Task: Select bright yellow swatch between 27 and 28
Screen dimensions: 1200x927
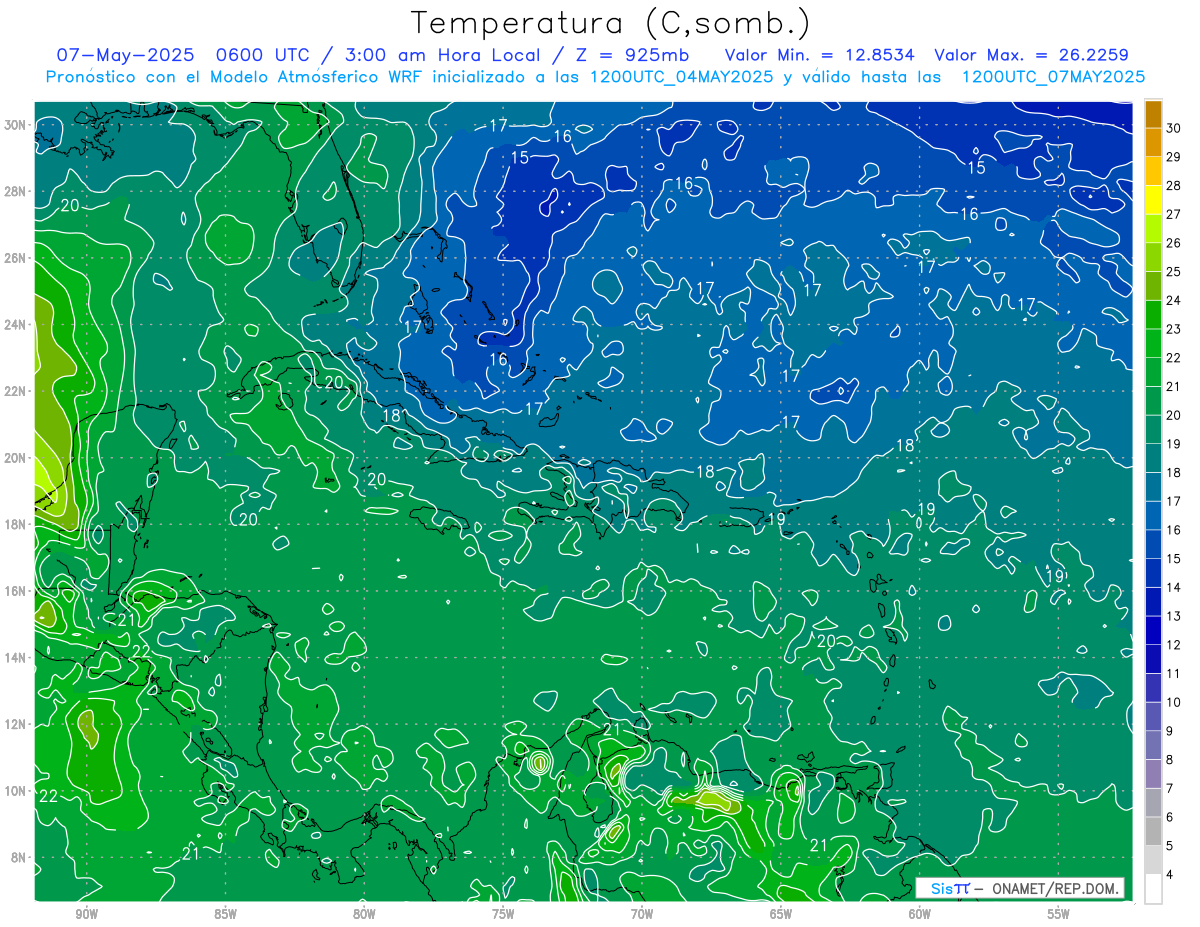Action: [1153, 200]
